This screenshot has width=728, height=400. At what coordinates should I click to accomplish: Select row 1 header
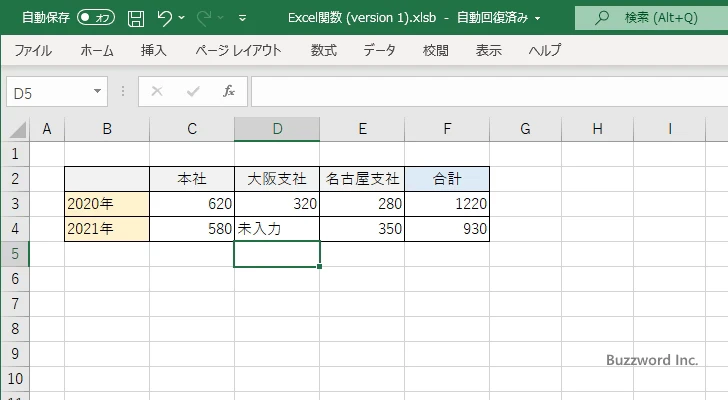(15, 154)
